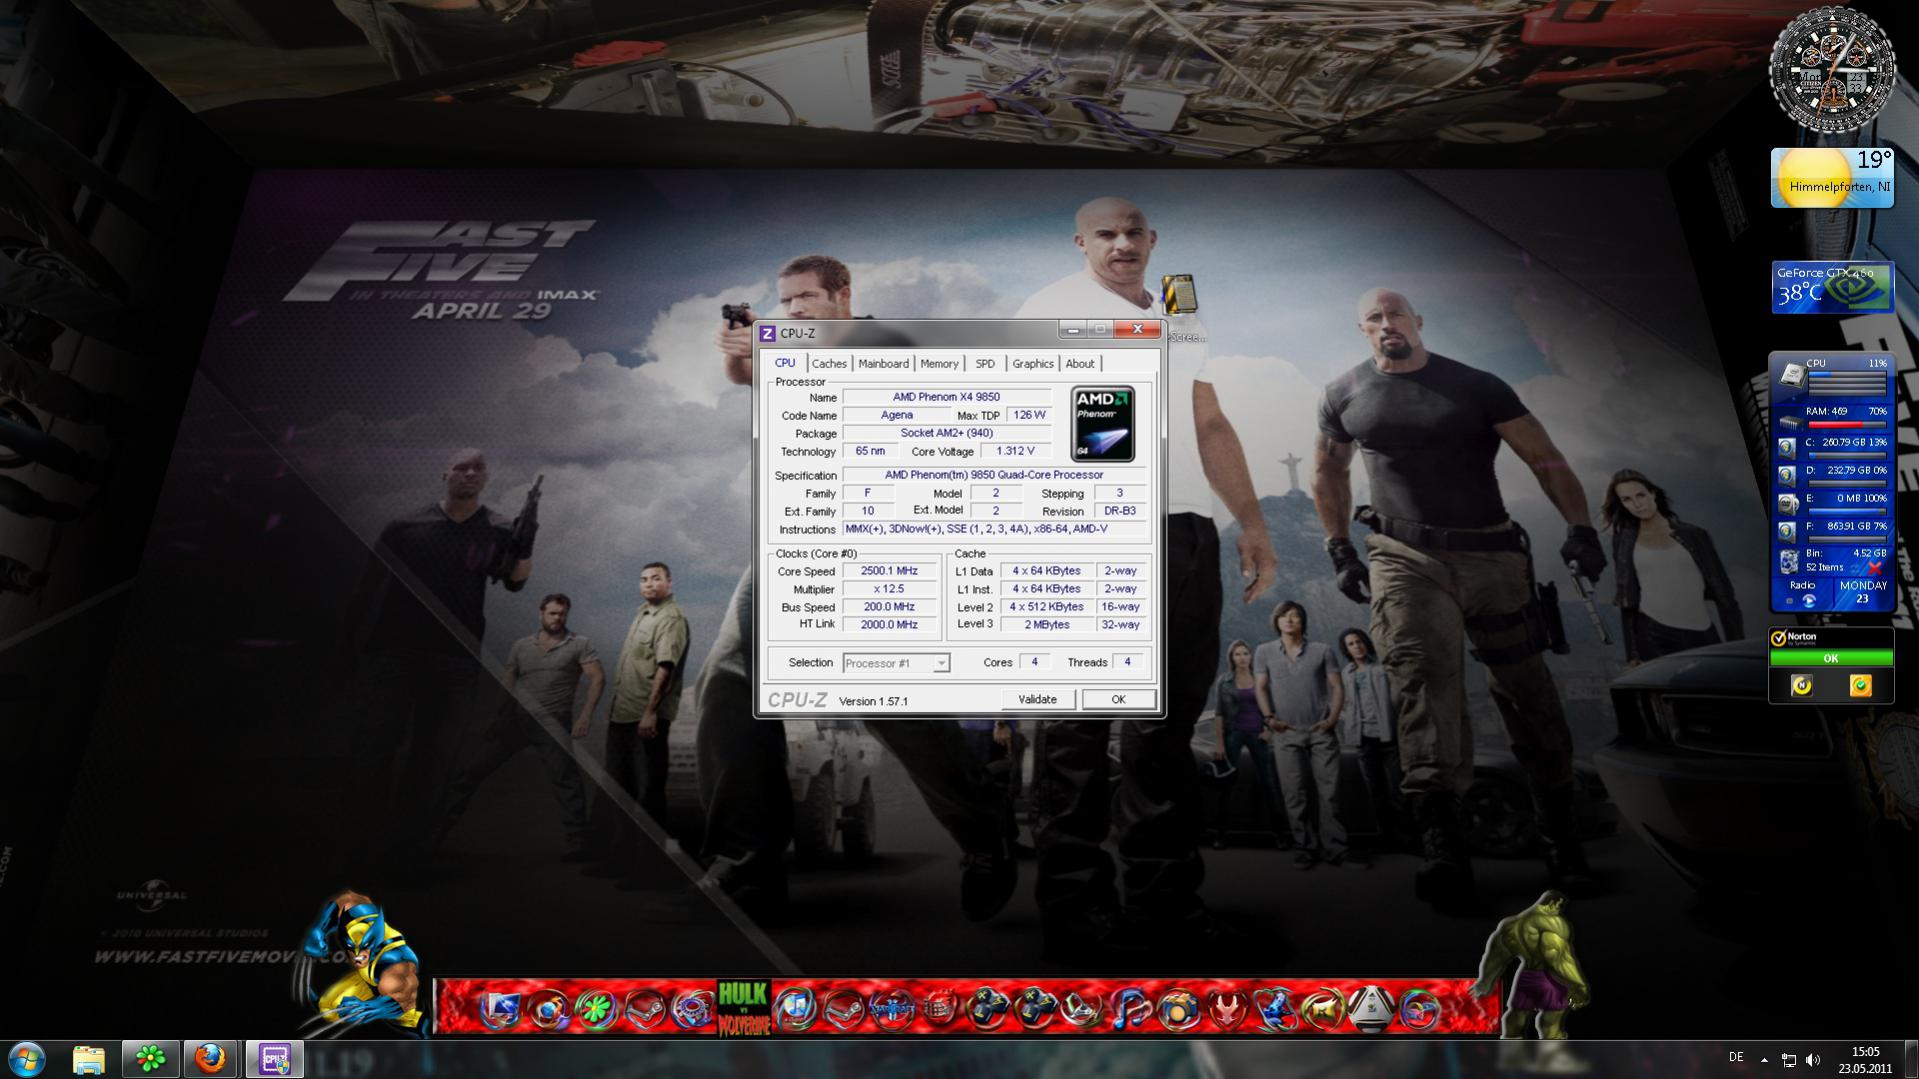The image size is (1919, 1079).
Task: Click the RAM module icon in the system gadget
Action: click(1789, 422)
